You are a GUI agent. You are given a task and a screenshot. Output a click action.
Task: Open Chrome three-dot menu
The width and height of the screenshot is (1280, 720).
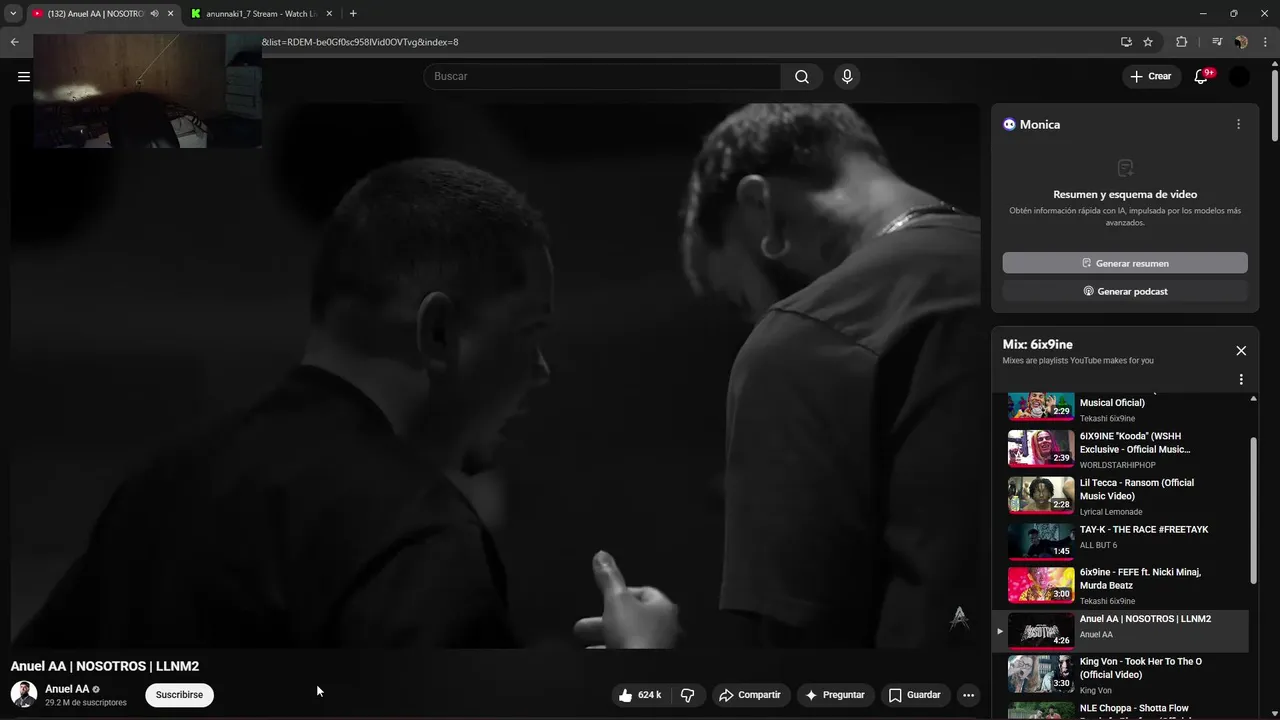[x=1265, y=42]
